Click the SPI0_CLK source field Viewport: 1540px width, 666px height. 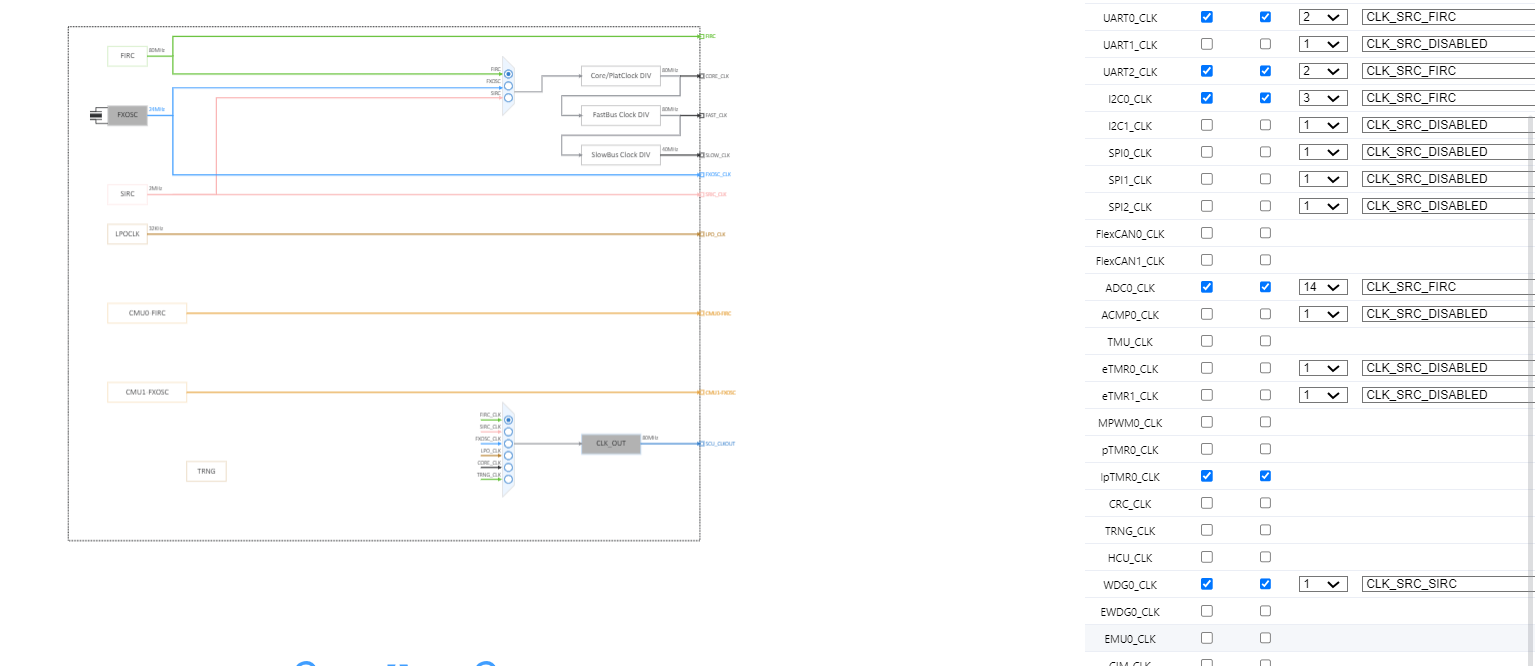(x=1446, y=152)
